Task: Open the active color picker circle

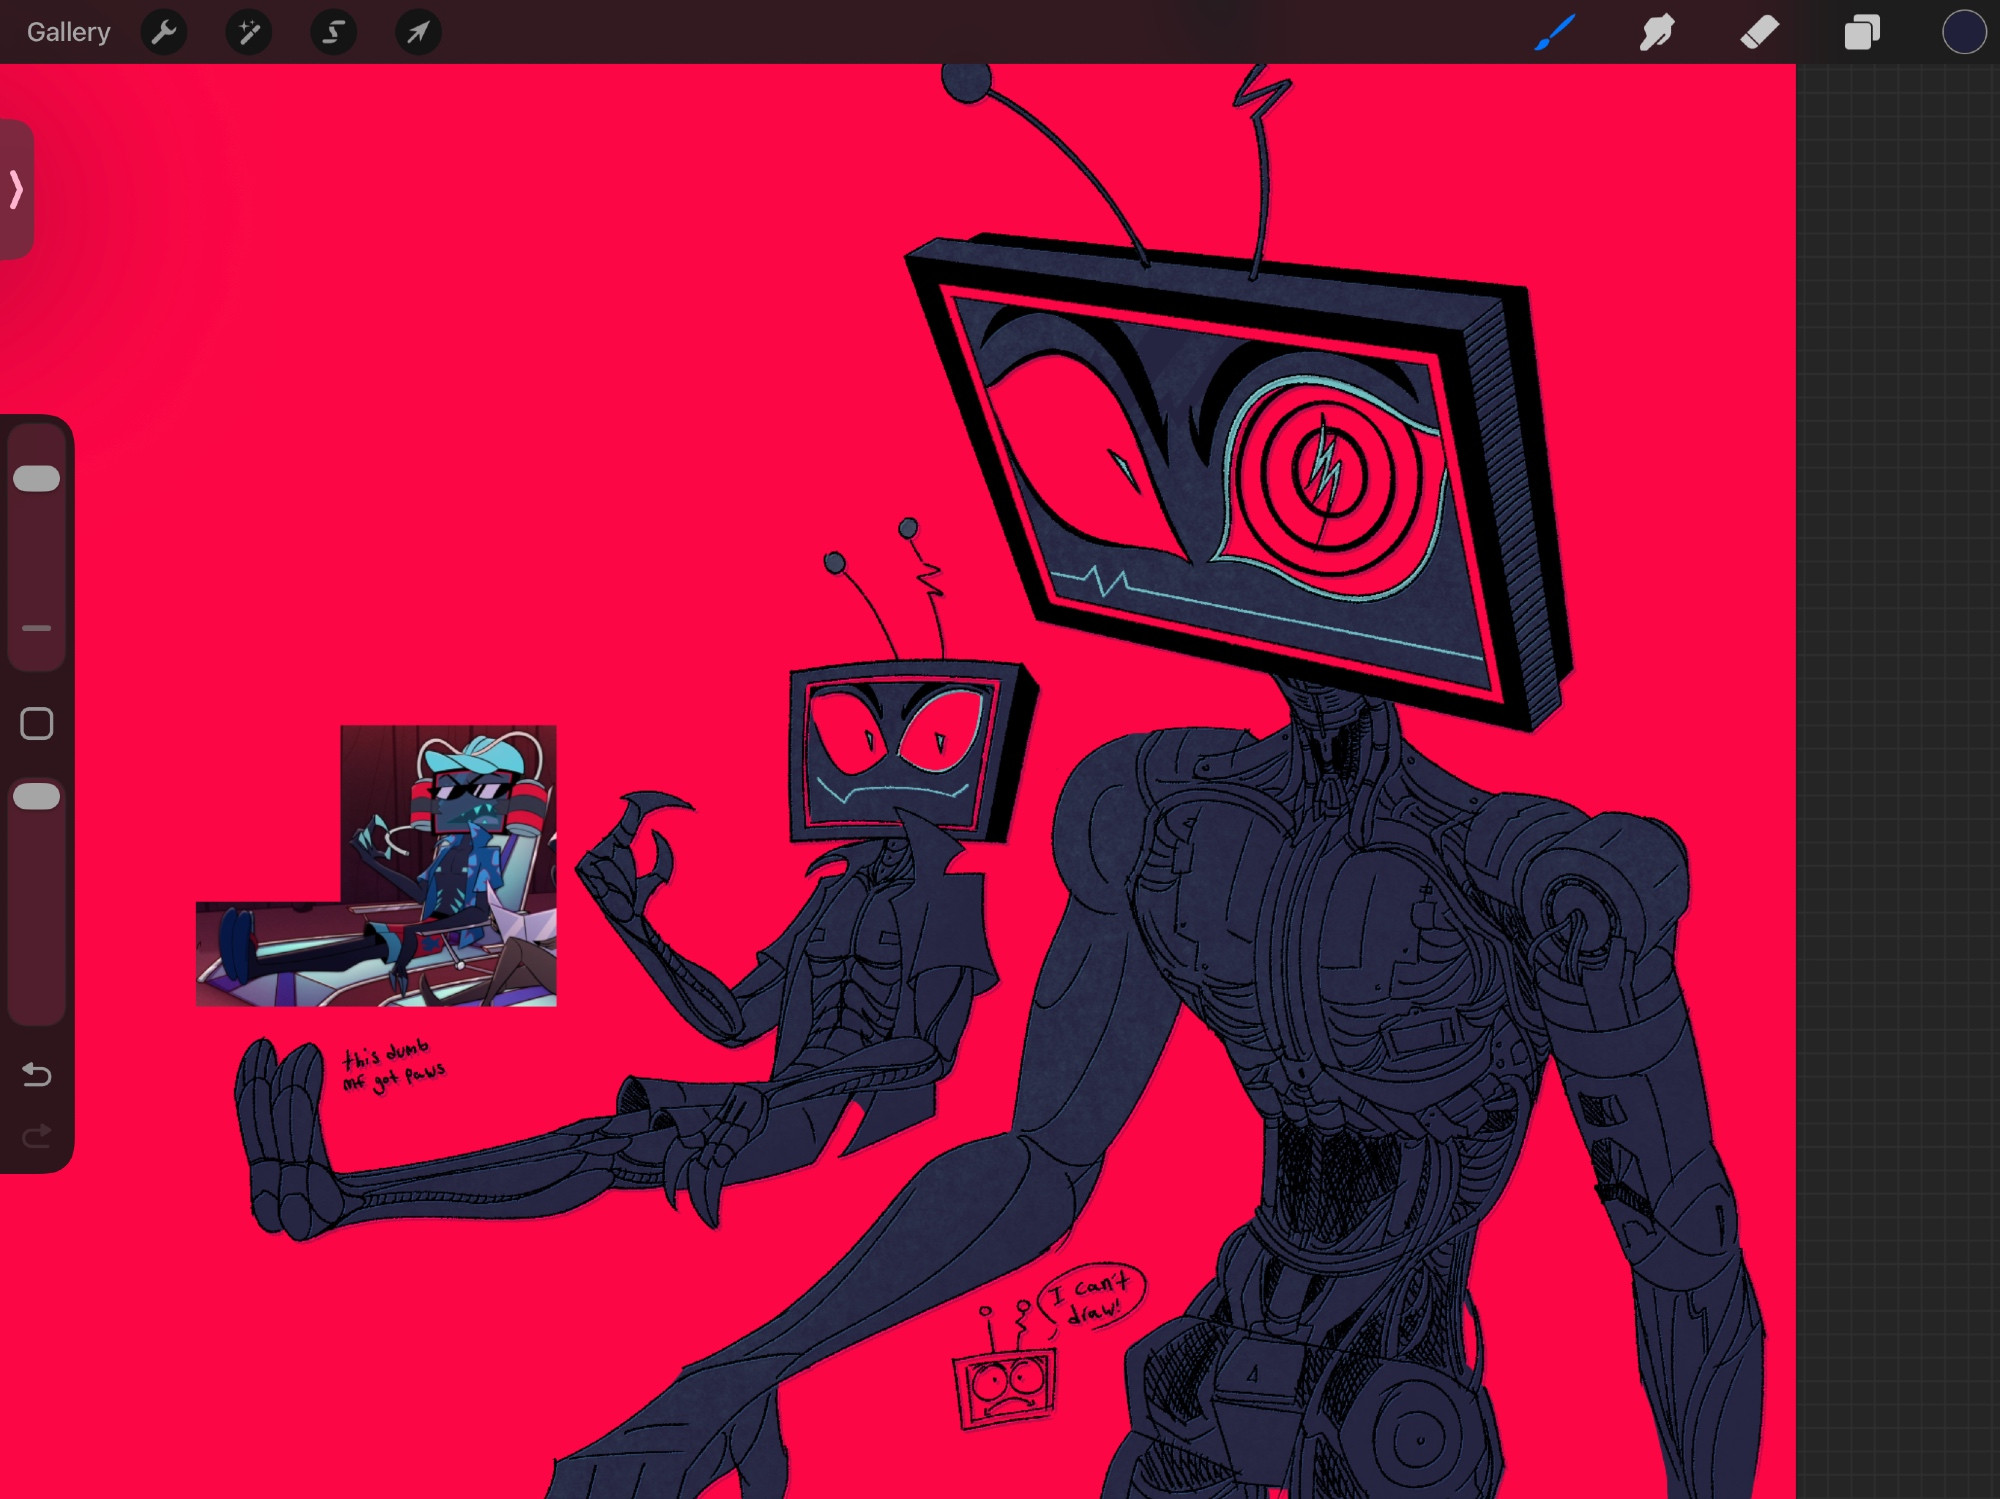Action: click(1963, 33)
